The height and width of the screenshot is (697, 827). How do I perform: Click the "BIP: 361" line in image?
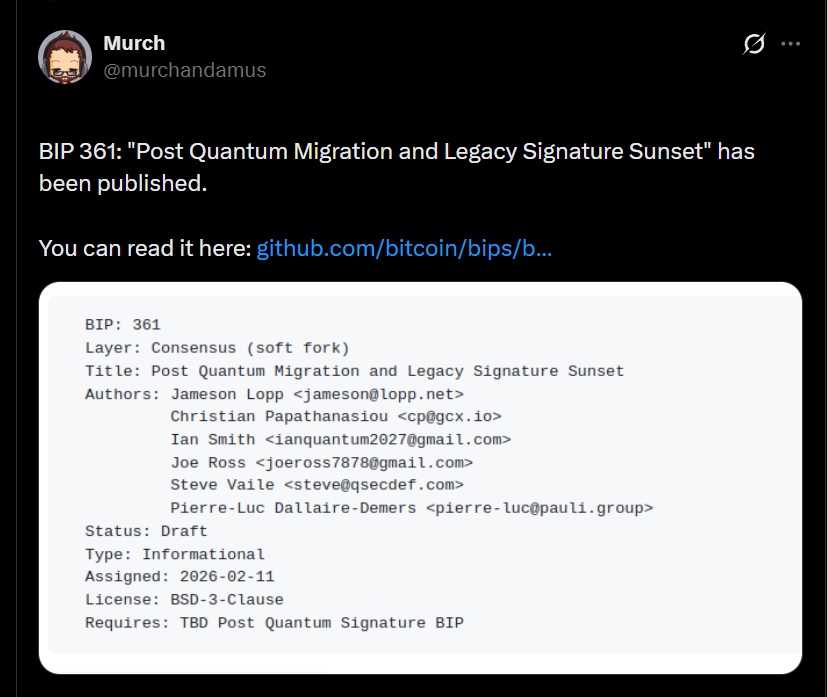coord(123,325)
